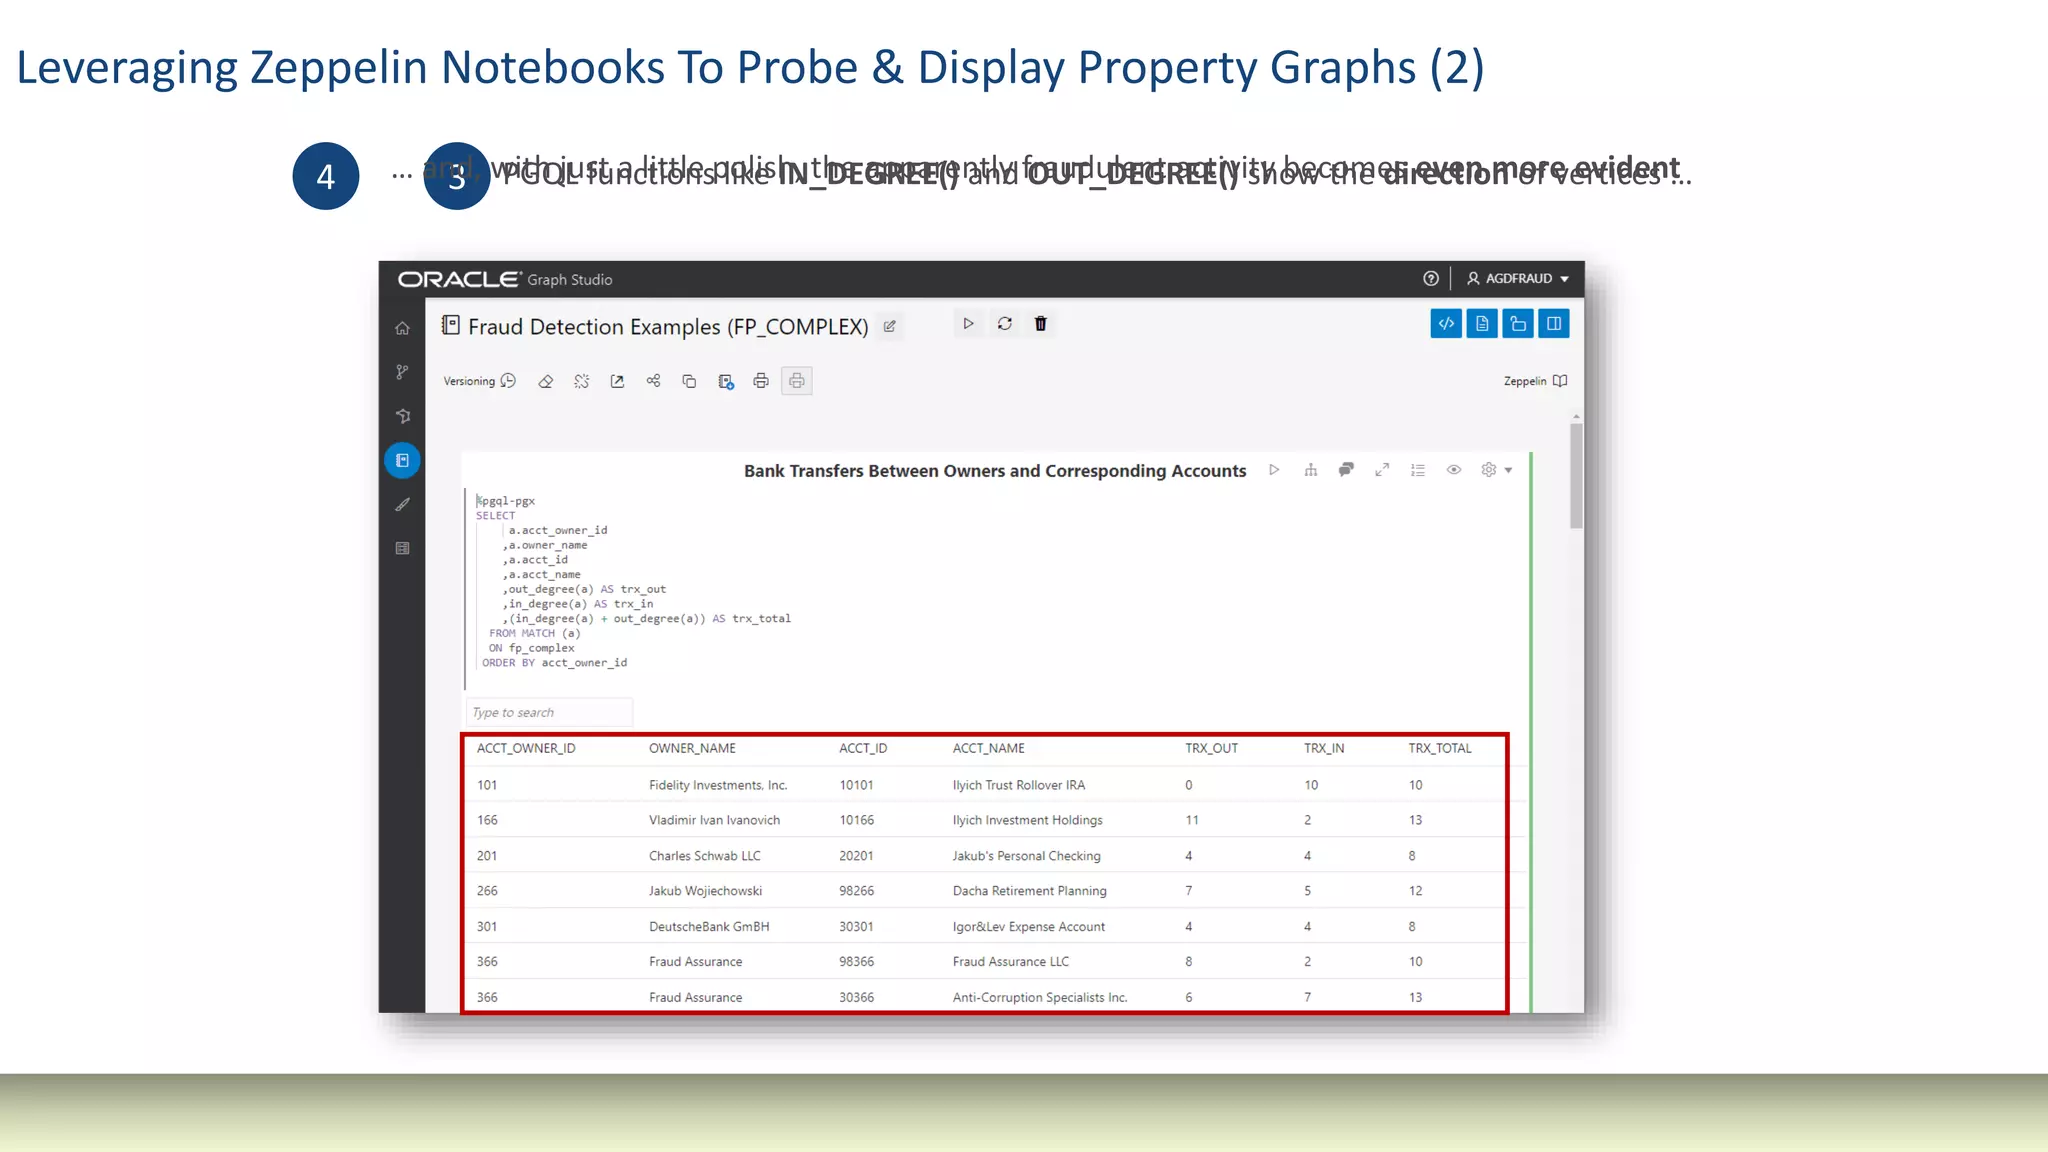Click the dashed-circle clear dependencies icon

pos(581,381)
